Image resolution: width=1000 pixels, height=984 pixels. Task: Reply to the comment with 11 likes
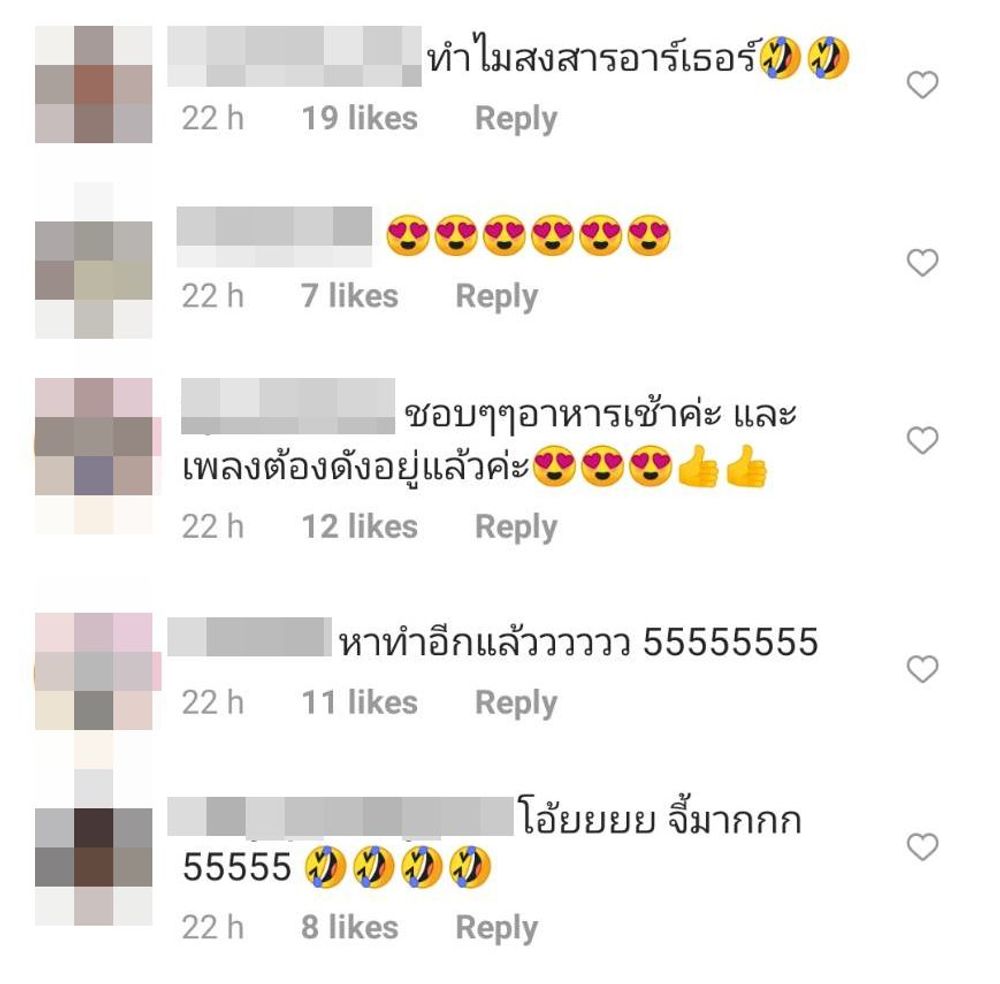click(516, 703)
